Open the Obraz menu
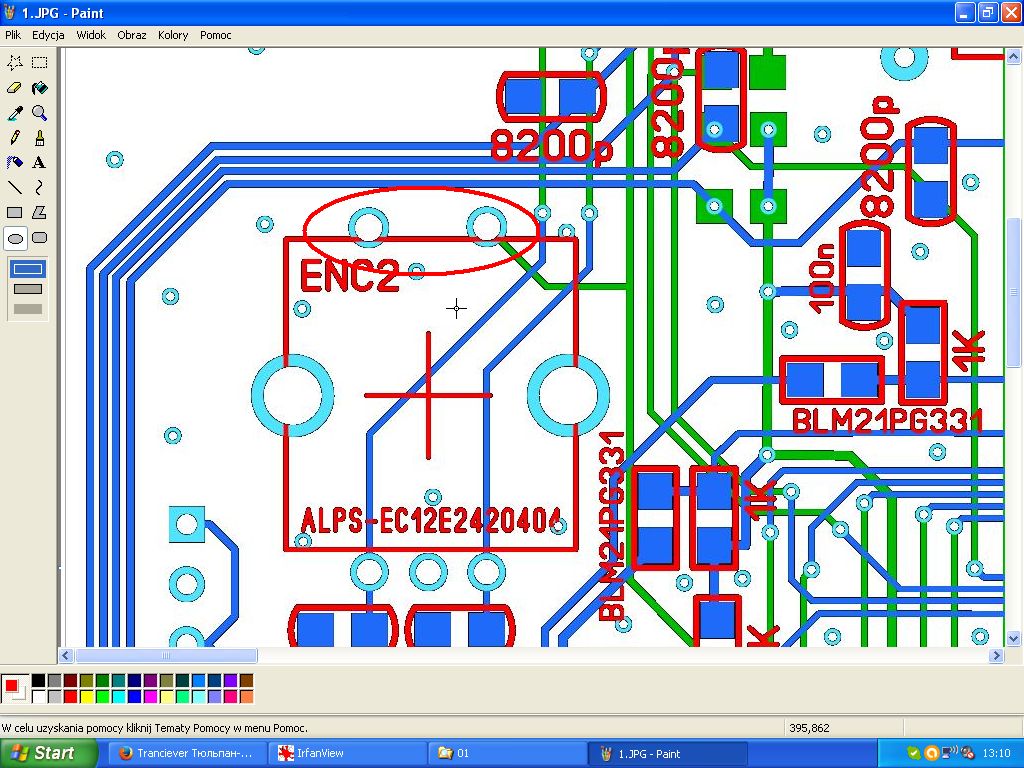This screenshot has height=768, width=1024. click(x=131, y=35)
